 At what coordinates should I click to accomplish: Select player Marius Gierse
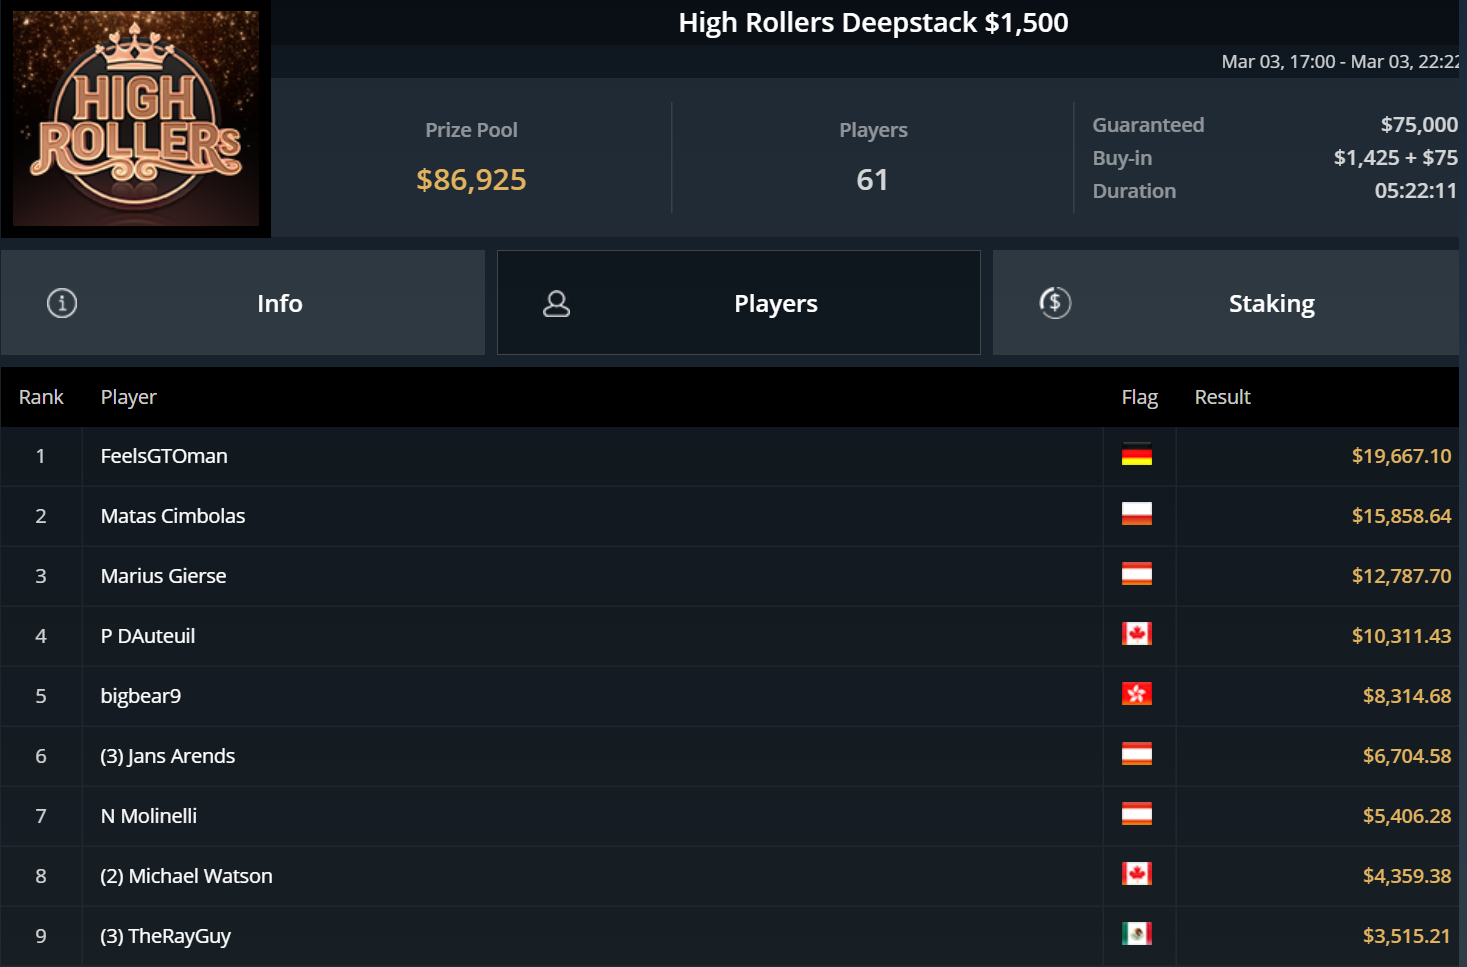click(x=163, y=576)
